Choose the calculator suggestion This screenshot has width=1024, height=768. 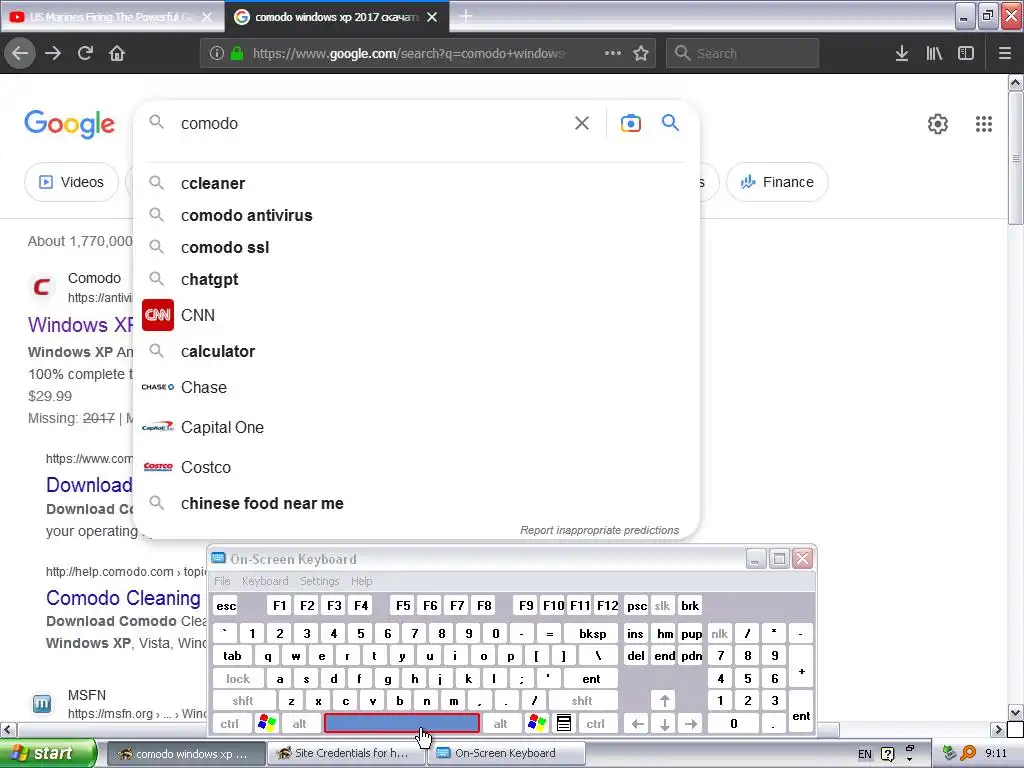click(x=416, y=351)
